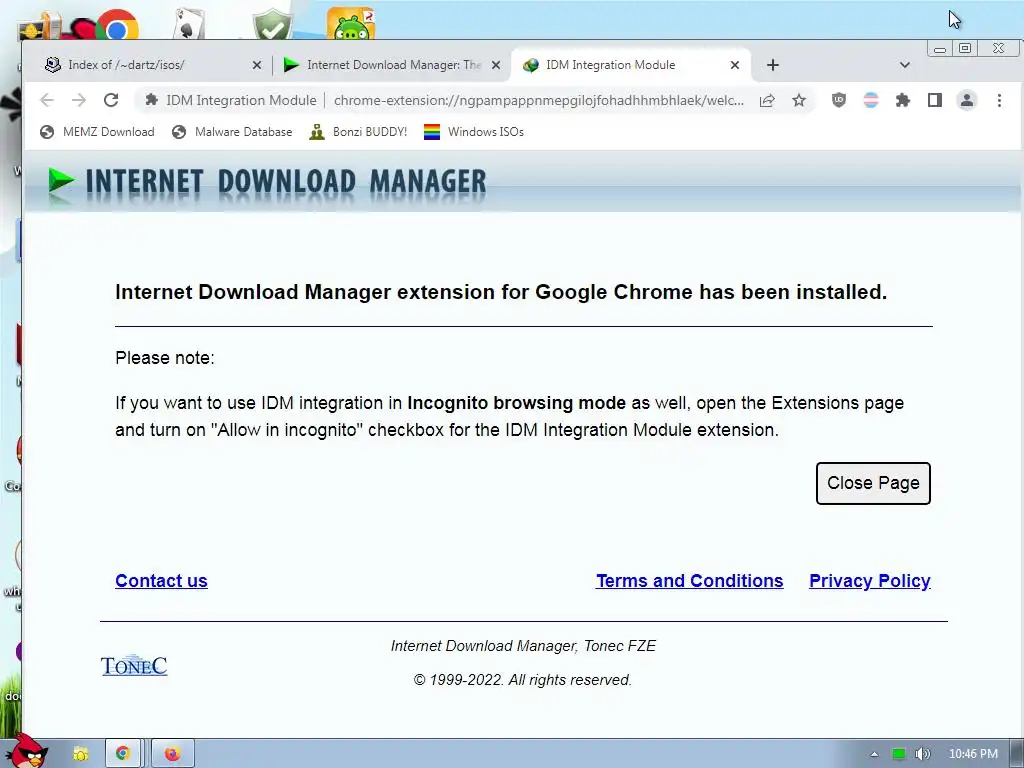1024x768 pixels.
Task: Open the volume speaker tray icon
Action: [922, 754]
